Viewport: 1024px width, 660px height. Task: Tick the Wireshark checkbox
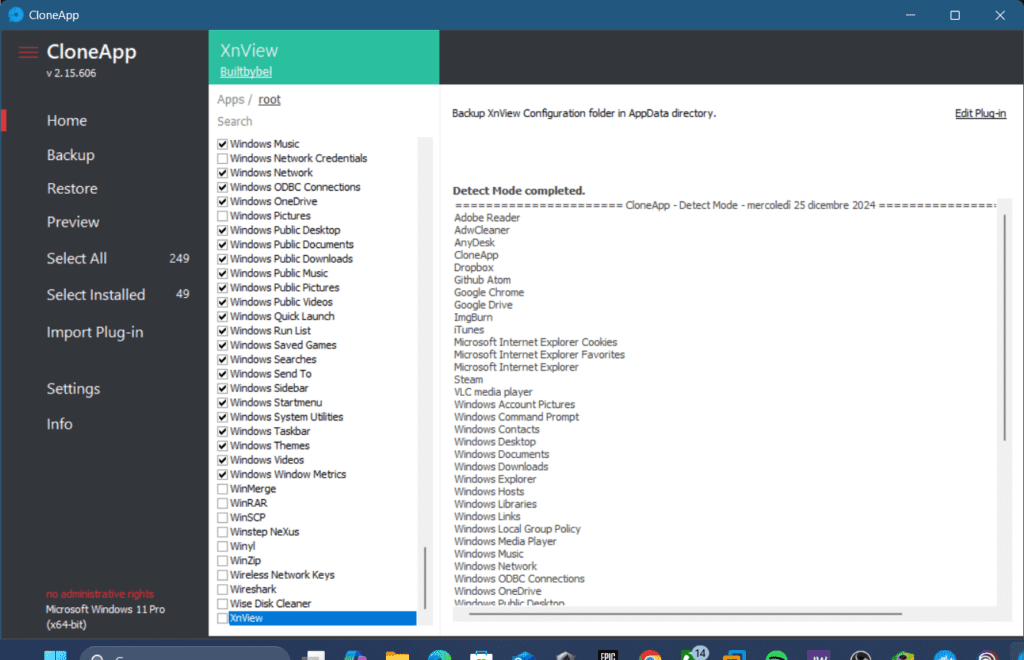(223, 590)
